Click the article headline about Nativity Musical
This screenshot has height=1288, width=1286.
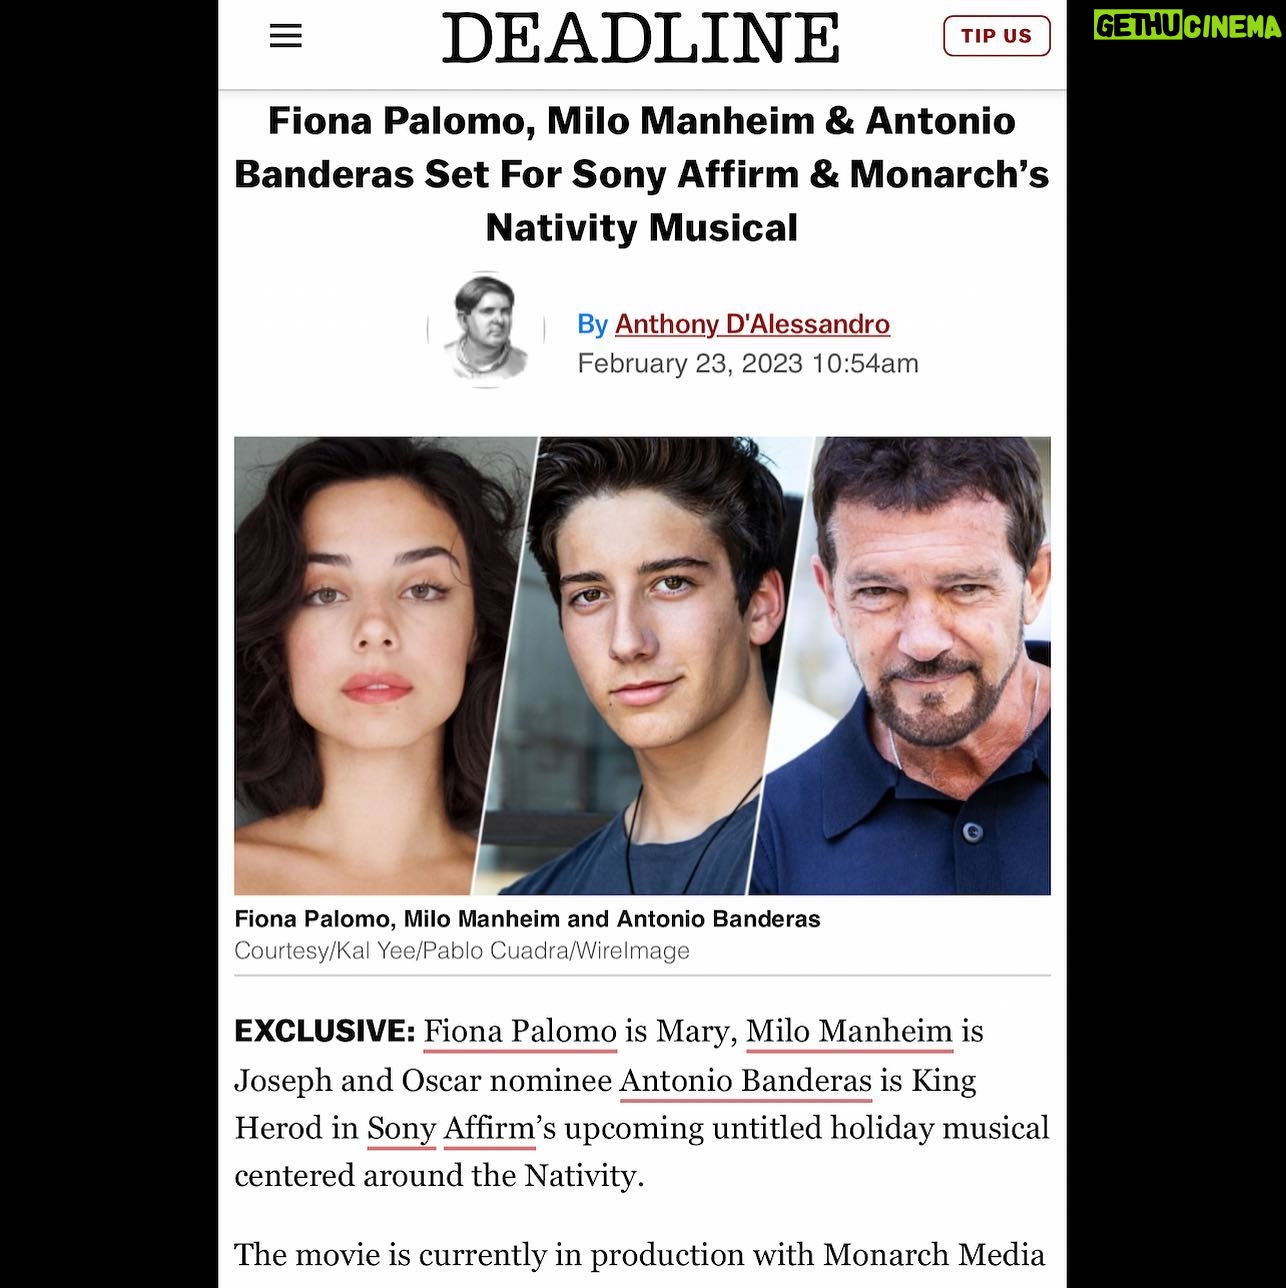pos(642,174)
